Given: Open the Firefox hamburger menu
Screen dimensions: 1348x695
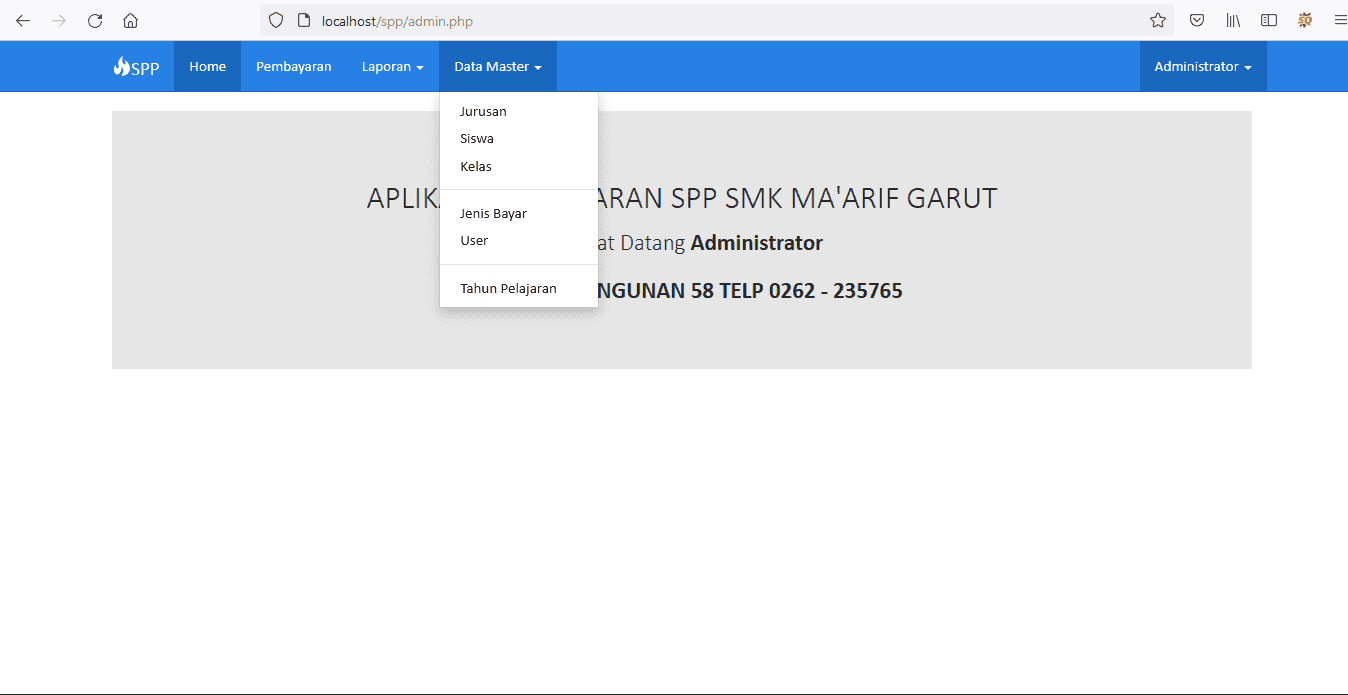Looking at the screenshot, I should click(x=1340, y=20).
